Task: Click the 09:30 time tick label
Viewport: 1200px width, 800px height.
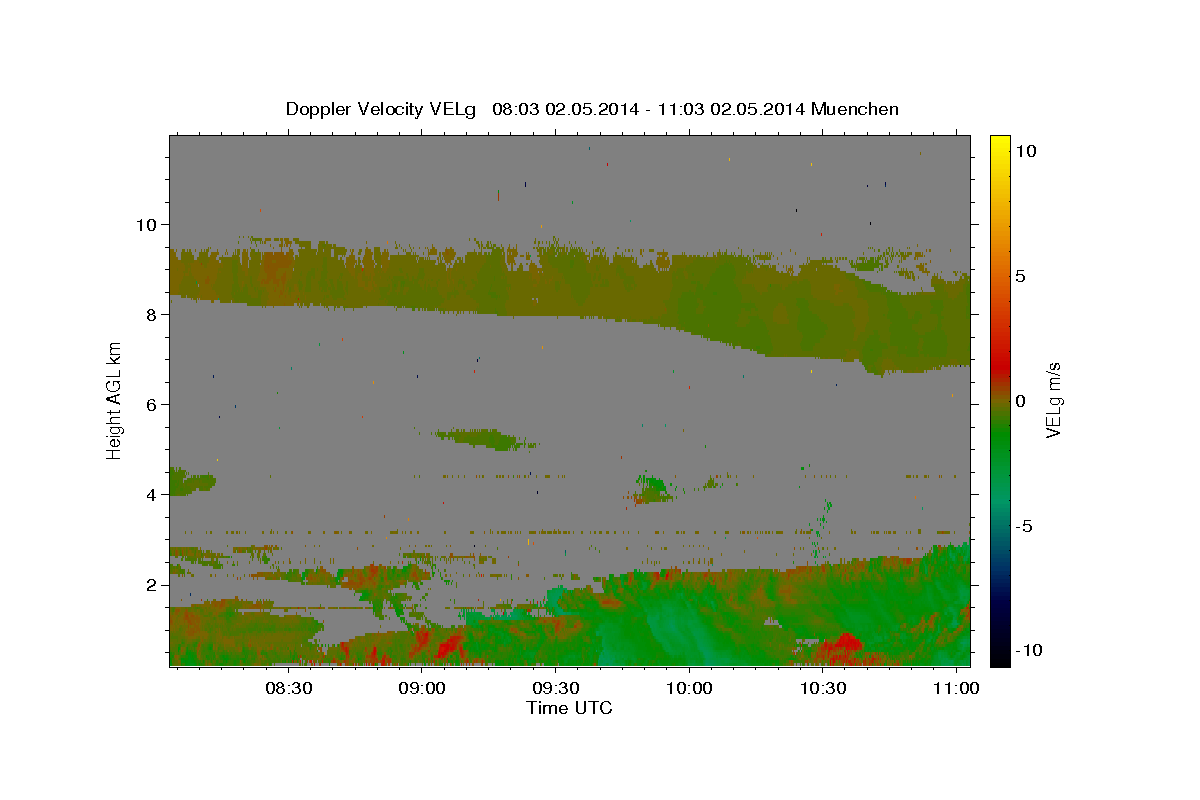Action: pos(556,689)
